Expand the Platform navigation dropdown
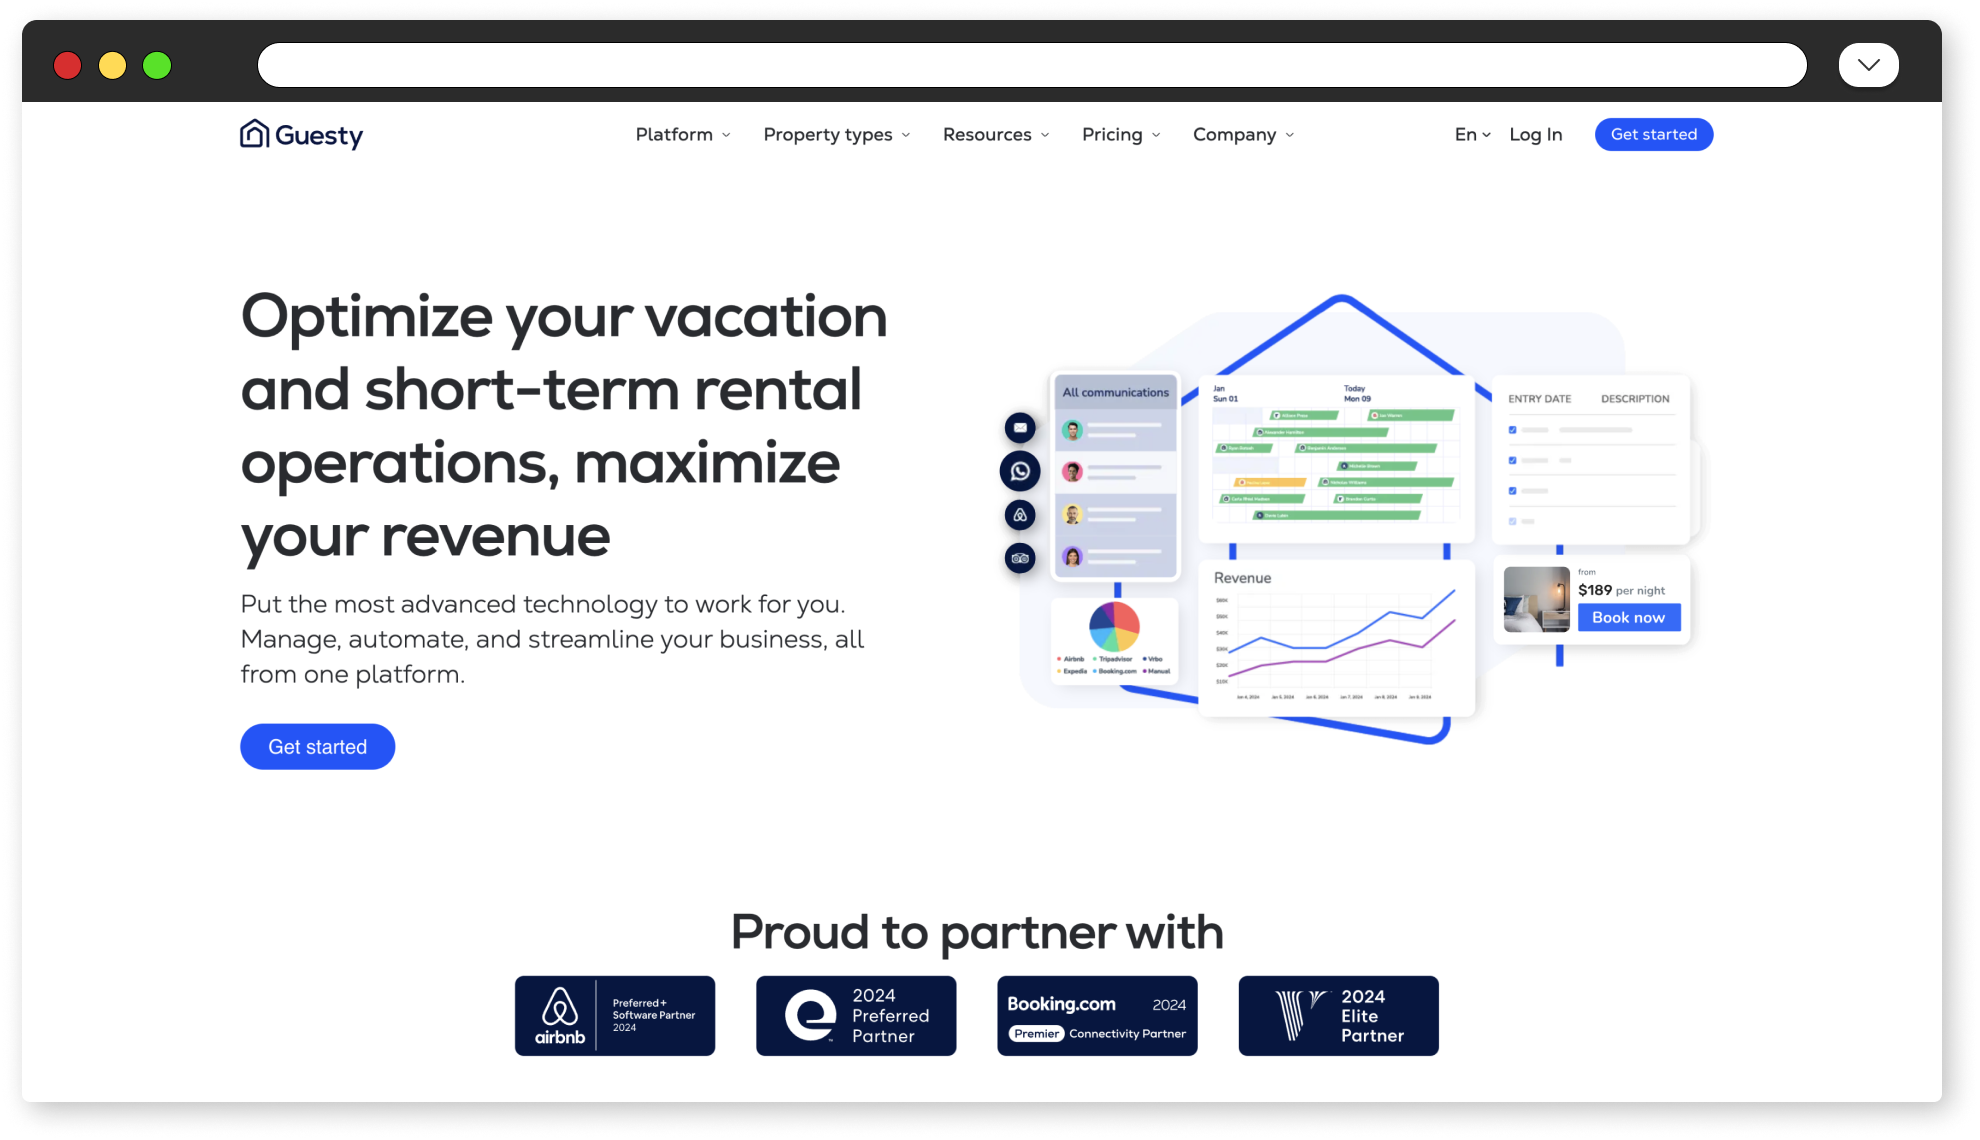Screen dimensions: 1980x1140 tap(681, 135)
